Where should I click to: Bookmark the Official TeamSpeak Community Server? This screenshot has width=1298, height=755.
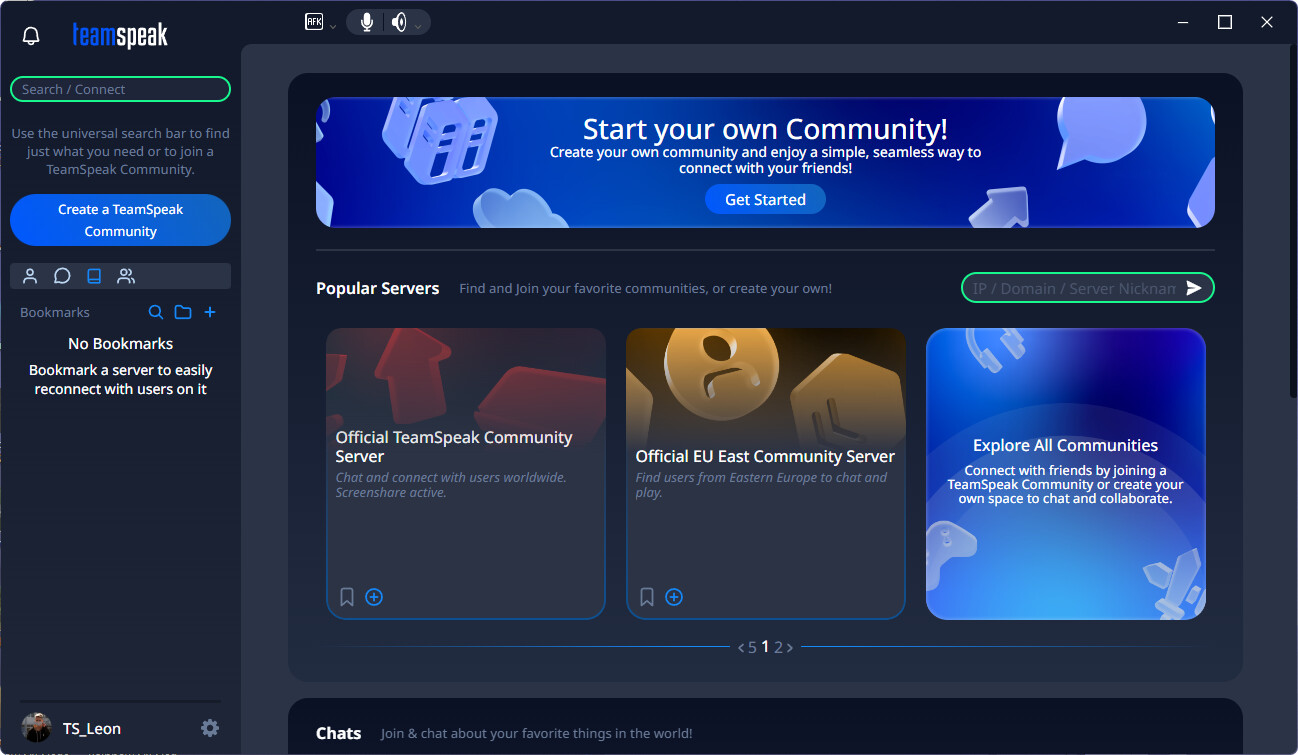coord(347,597)
